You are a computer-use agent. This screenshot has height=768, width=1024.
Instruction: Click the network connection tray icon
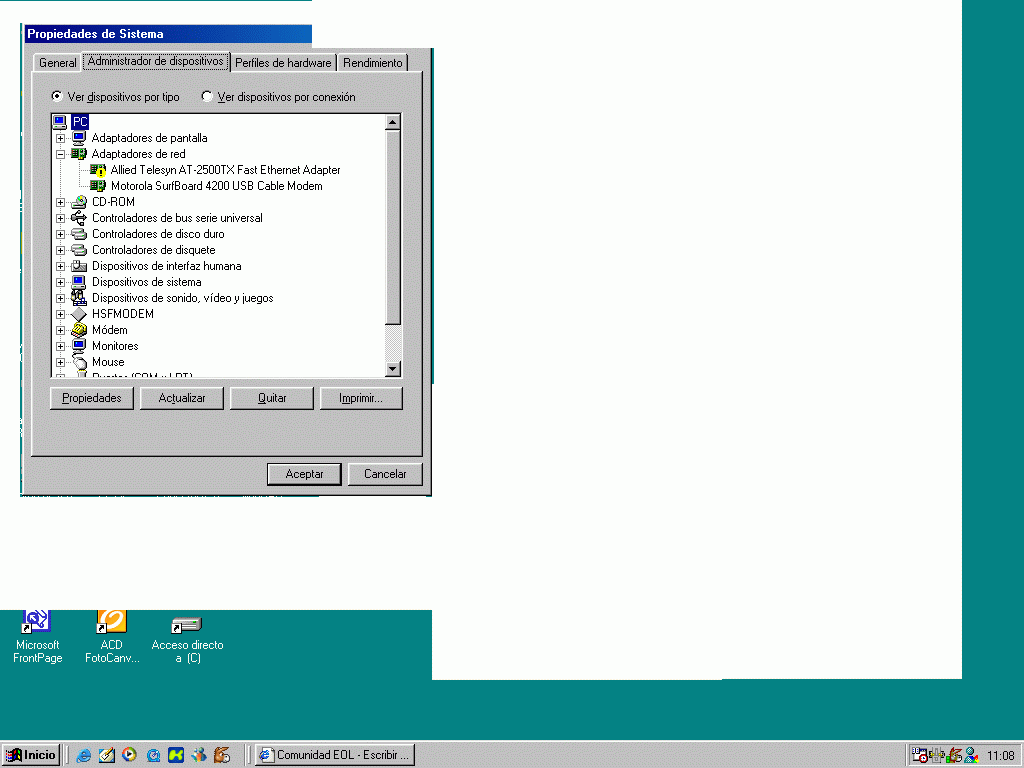pyautogui.click(x=937, y=755)
